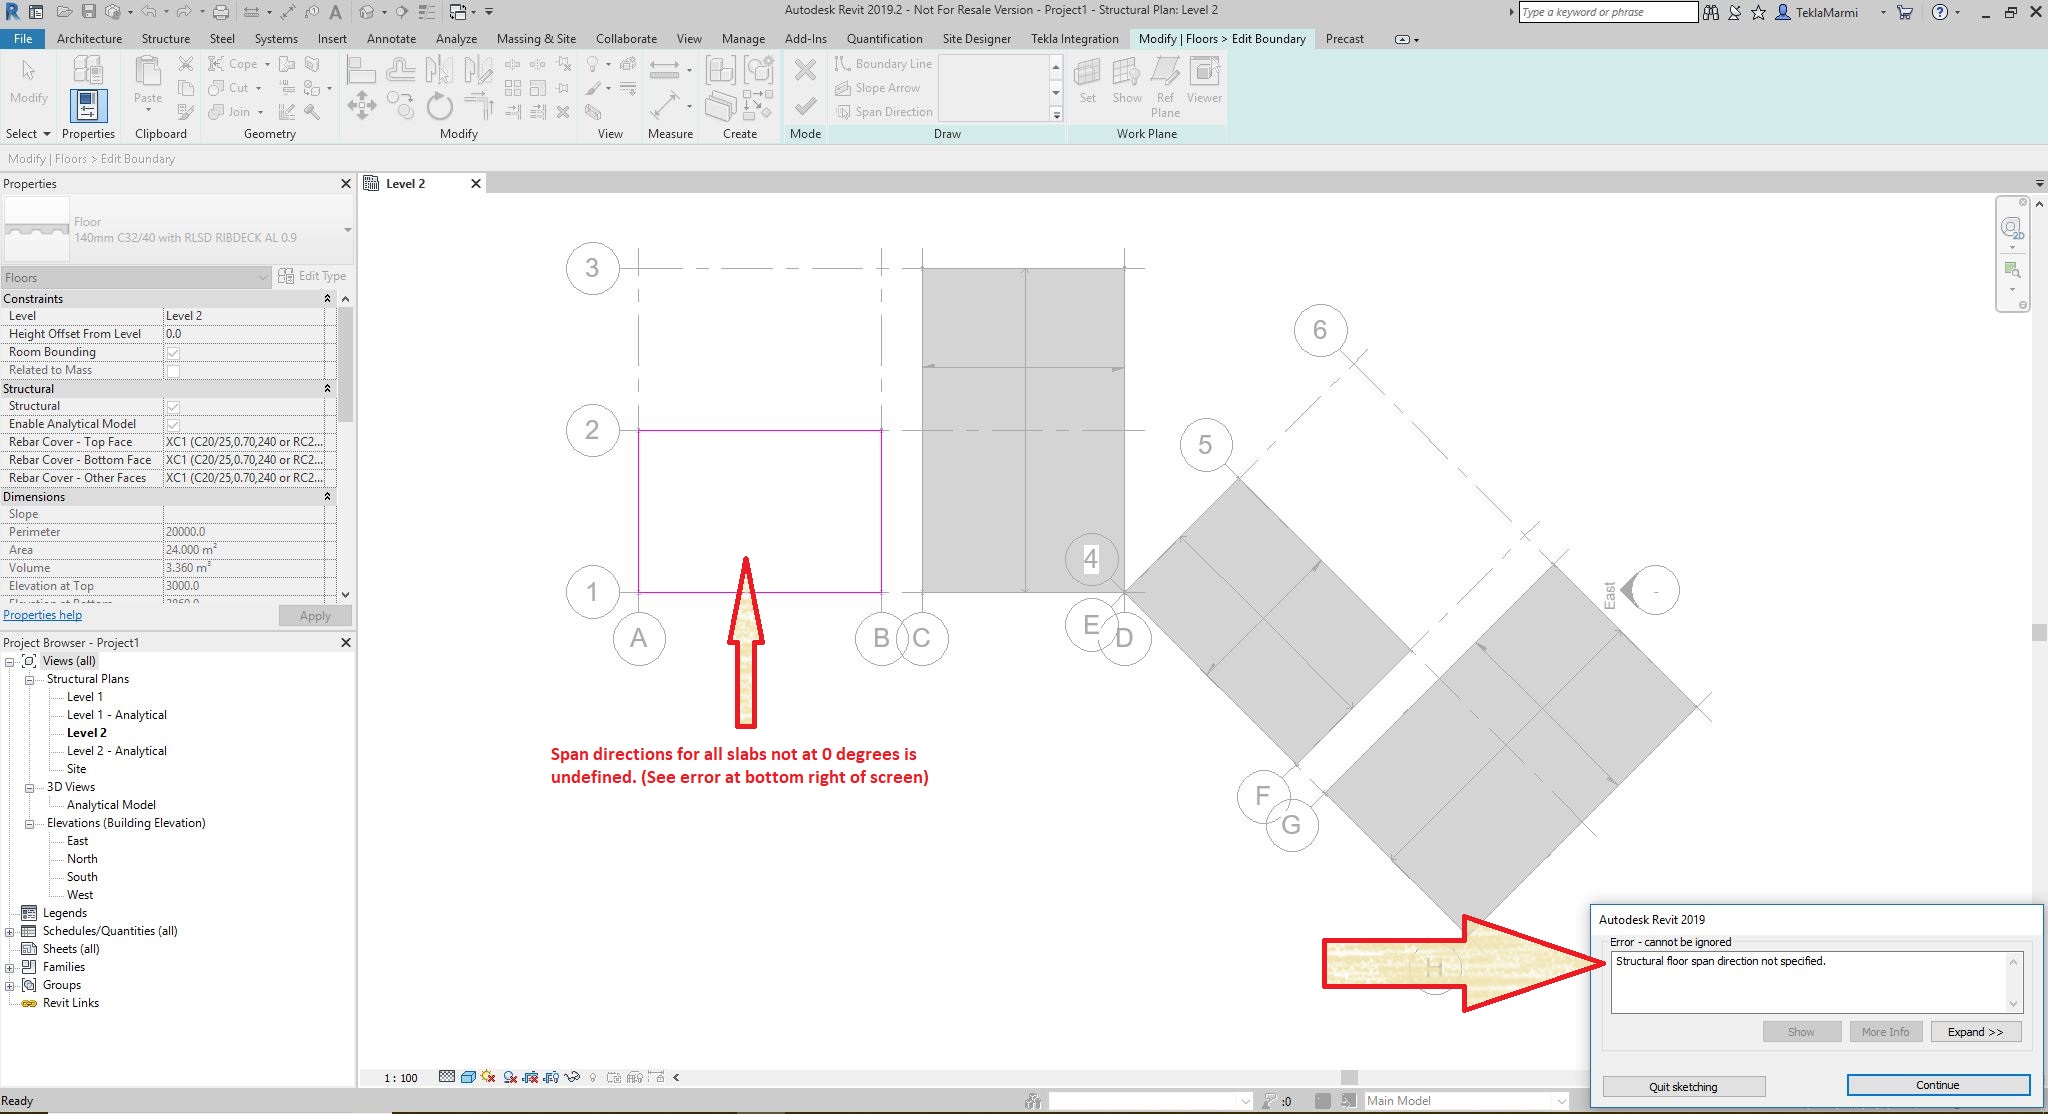Viewport: 2048px width, 1114px height.
Task: Select the Span Direction draw tool
Action: tap(884, 112)
